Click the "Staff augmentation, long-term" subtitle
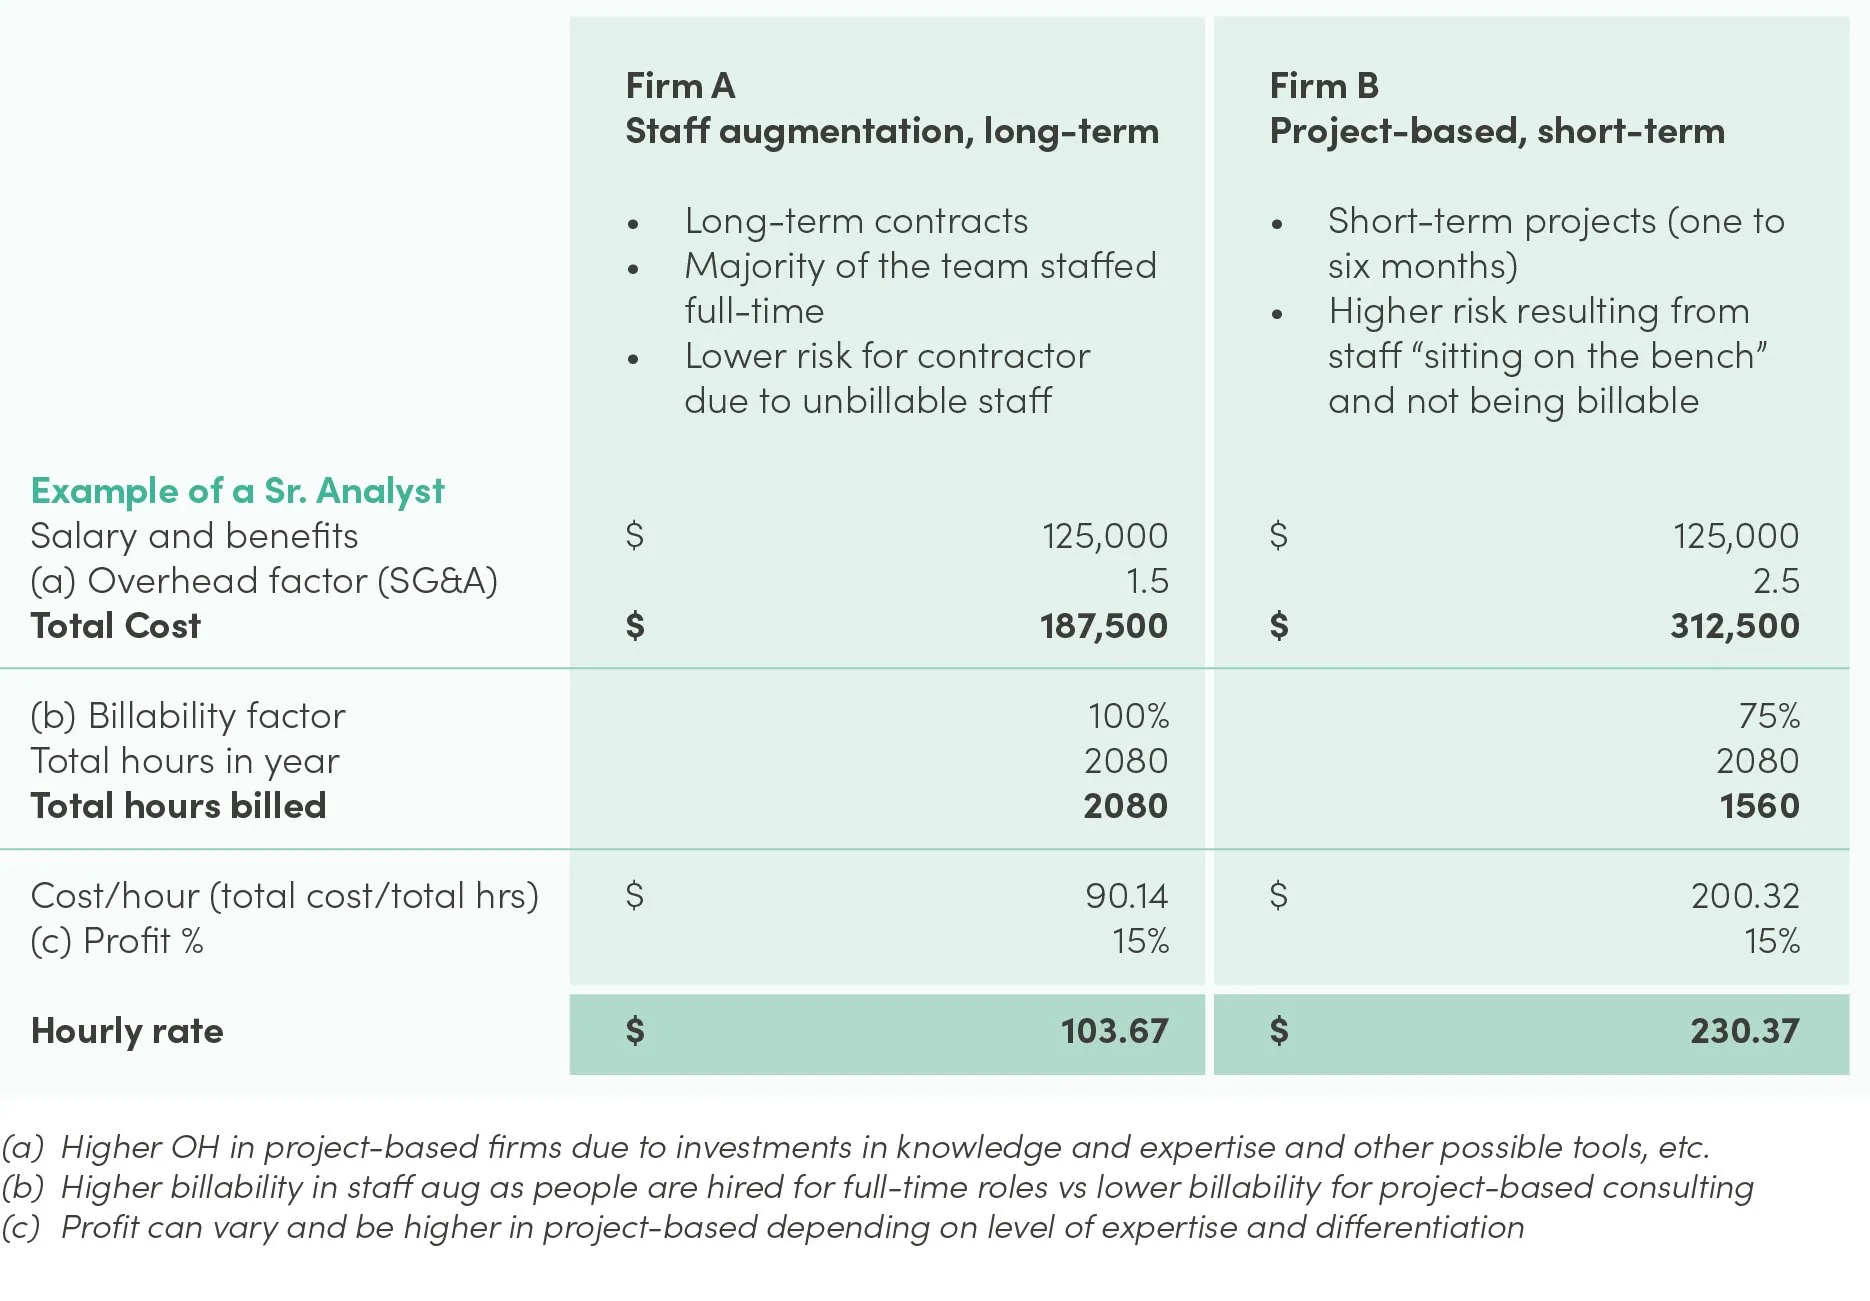The image size is (1870, 1301). point(892,131)
